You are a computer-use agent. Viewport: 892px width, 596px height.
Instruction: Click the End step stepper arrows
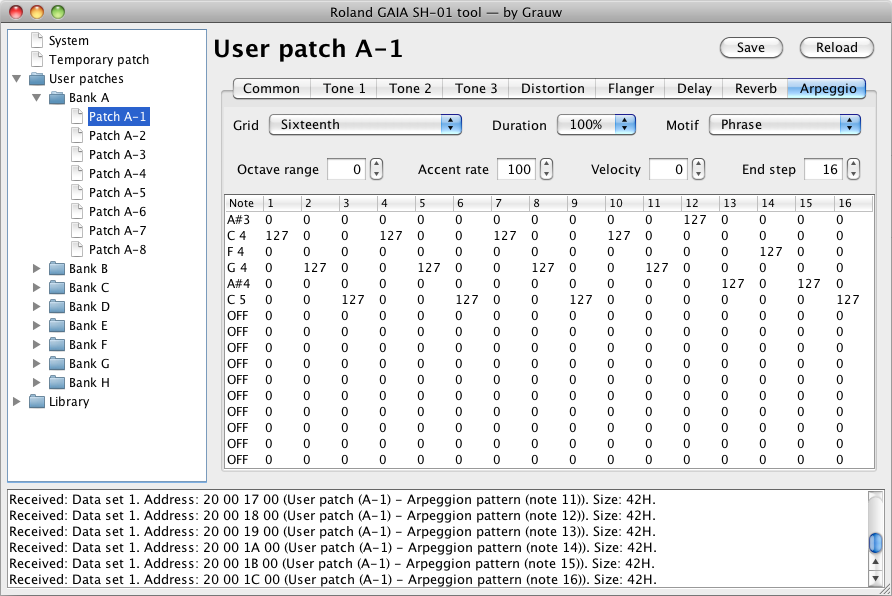click(x=853, y=169)
